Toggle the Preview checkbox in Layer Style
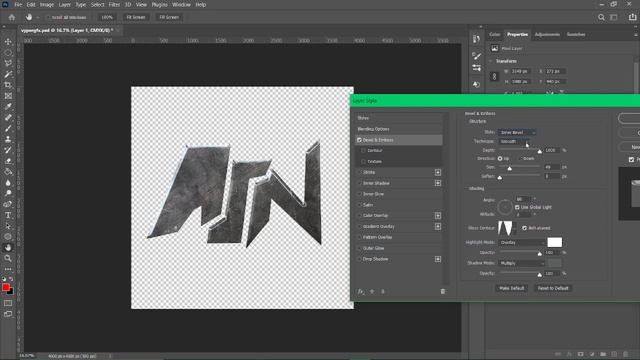640x360 pixels. point(631,159)
